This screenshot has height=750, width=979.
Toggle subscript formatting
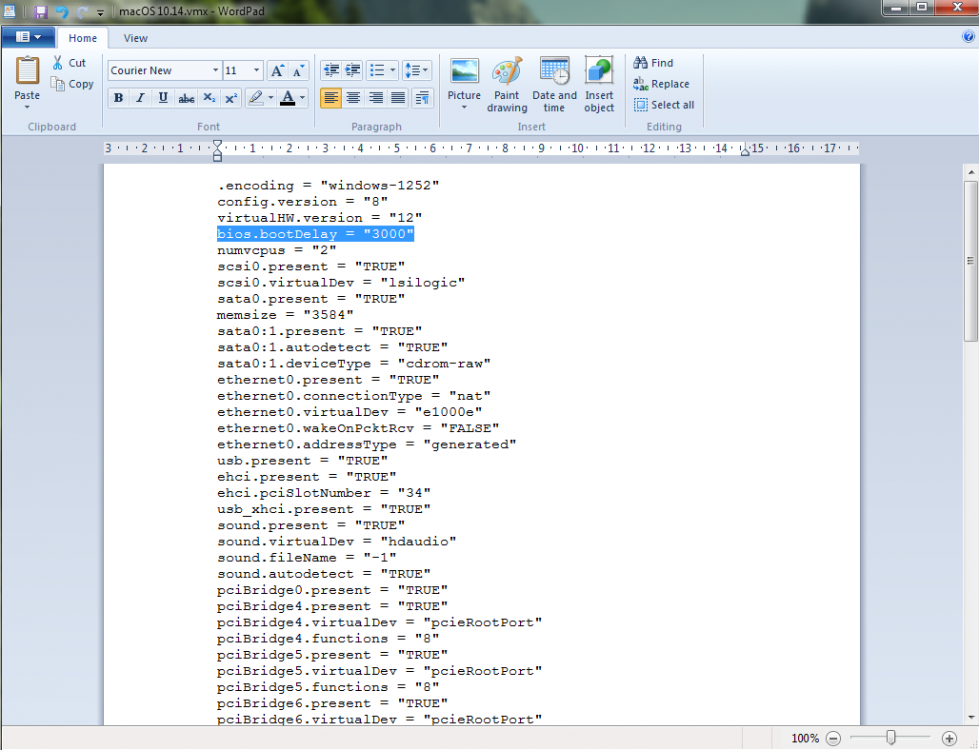pyautogui.click(x=209, y=98)
